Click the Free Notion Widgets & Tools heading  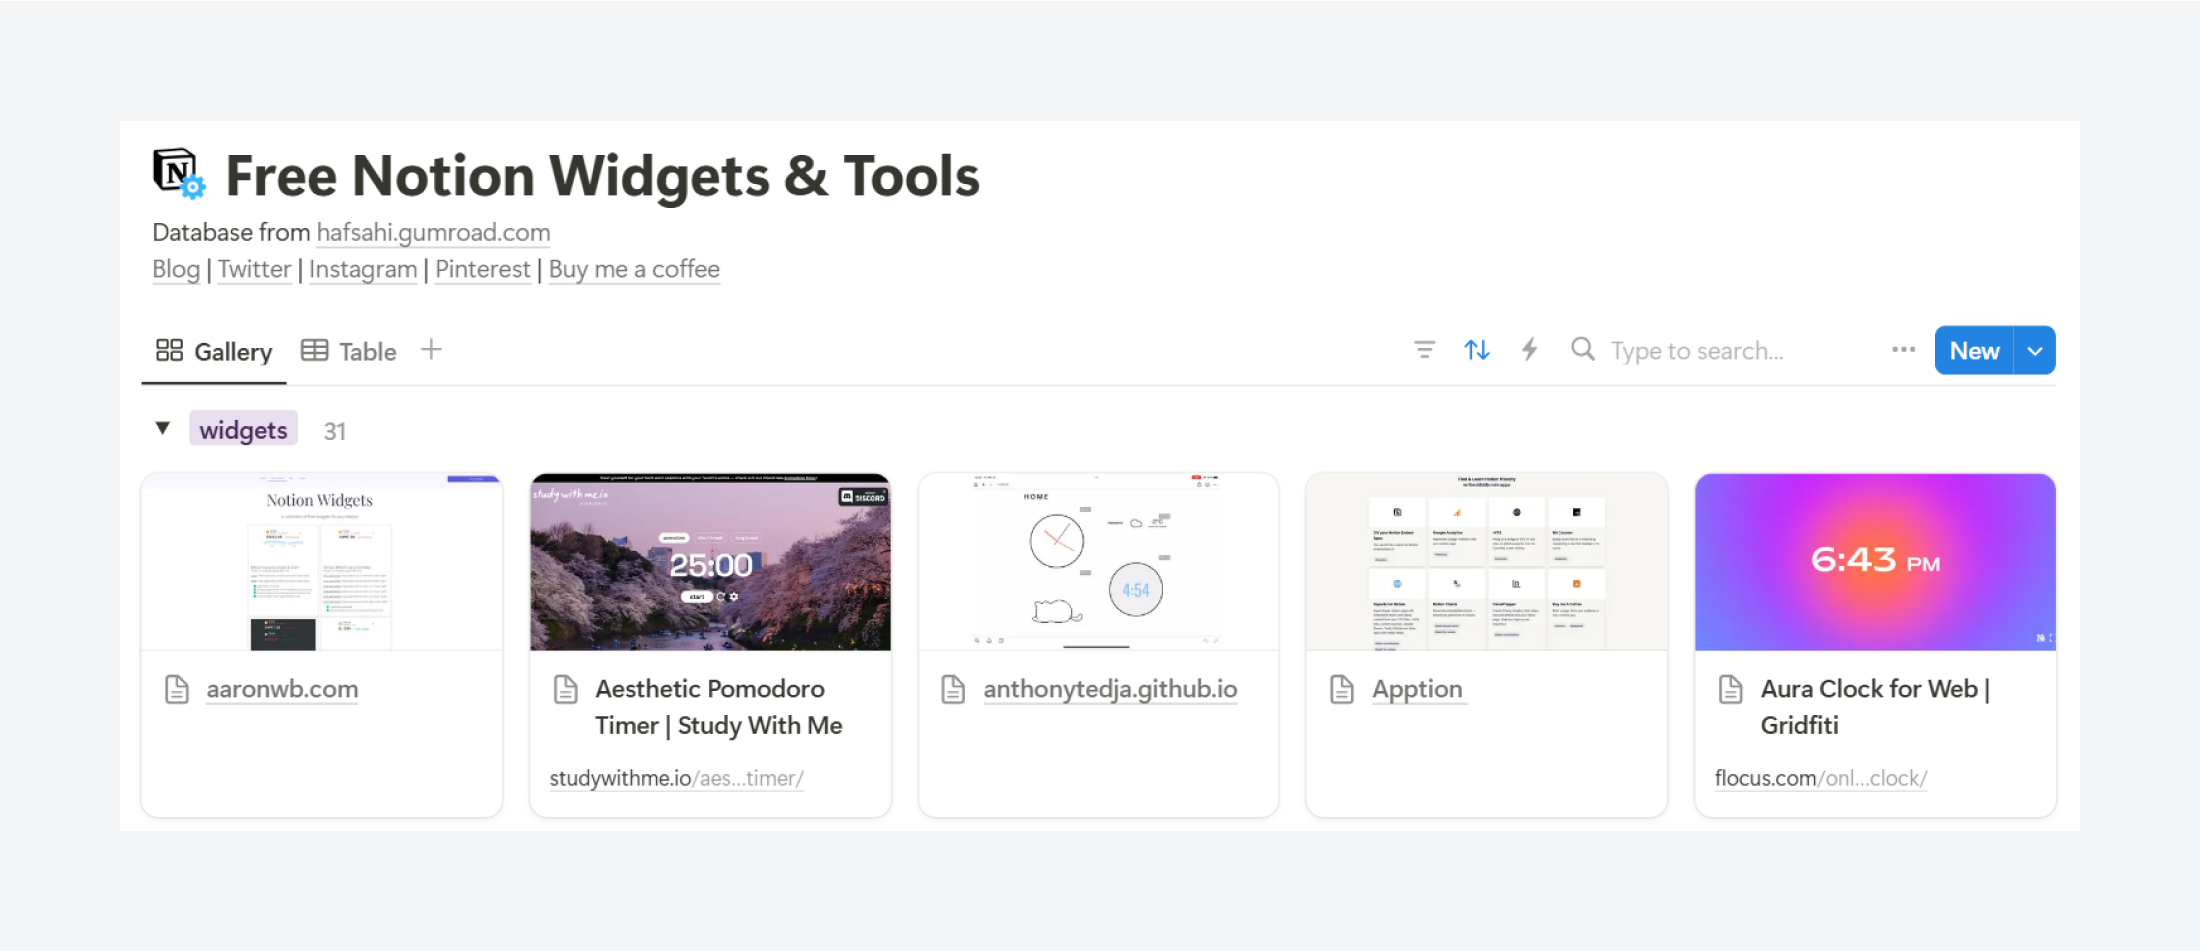[602, 176]
